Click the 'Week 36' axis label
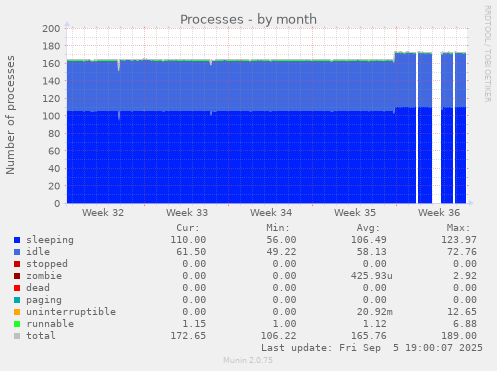497x371 pixels. pyautogui.click(x=439, y=213)
